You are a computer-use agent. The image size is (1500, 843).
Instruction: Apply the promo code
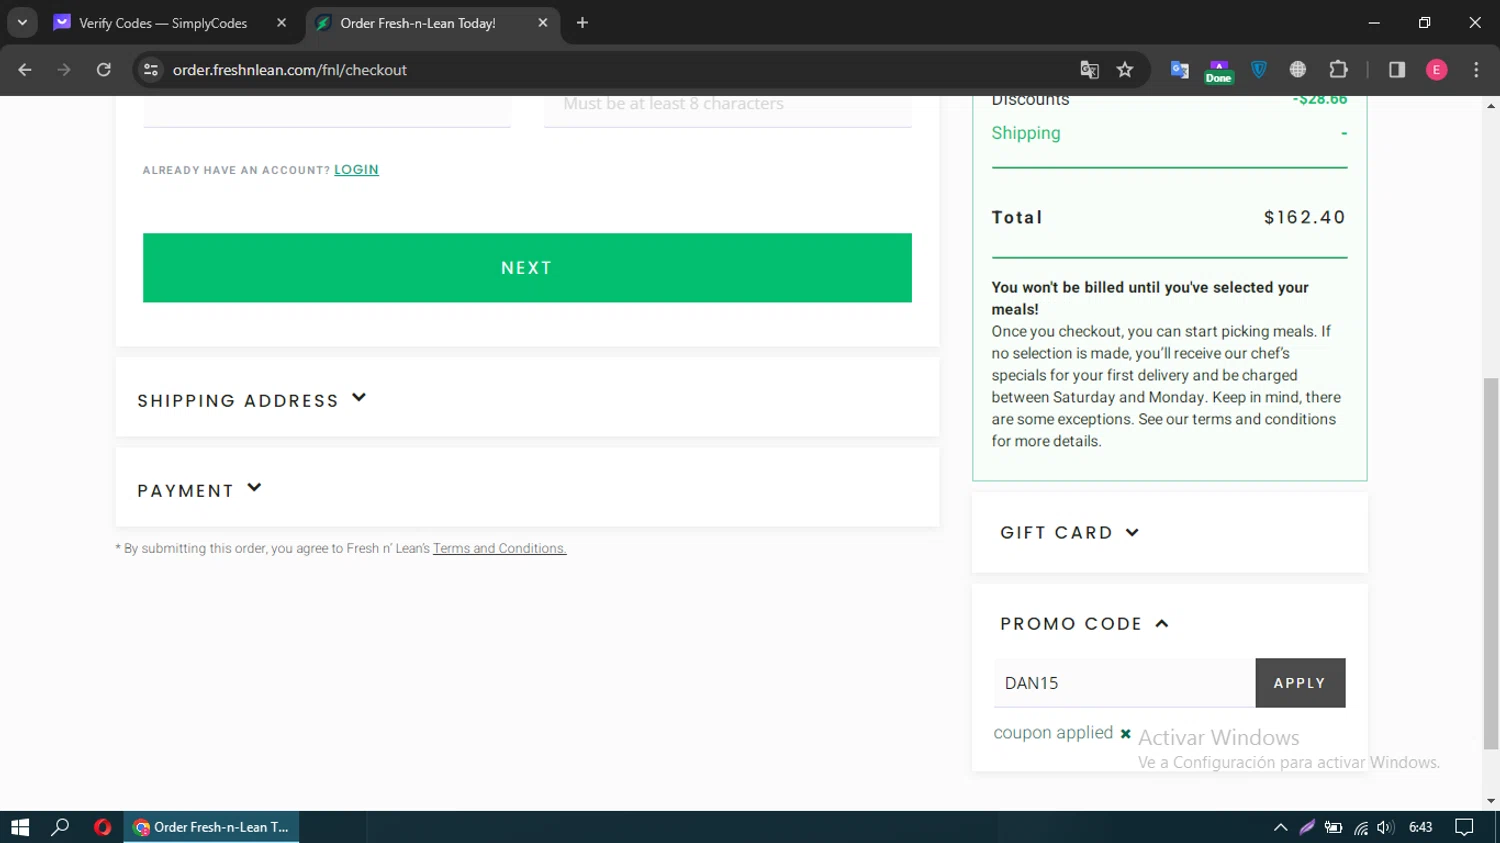1300,683
